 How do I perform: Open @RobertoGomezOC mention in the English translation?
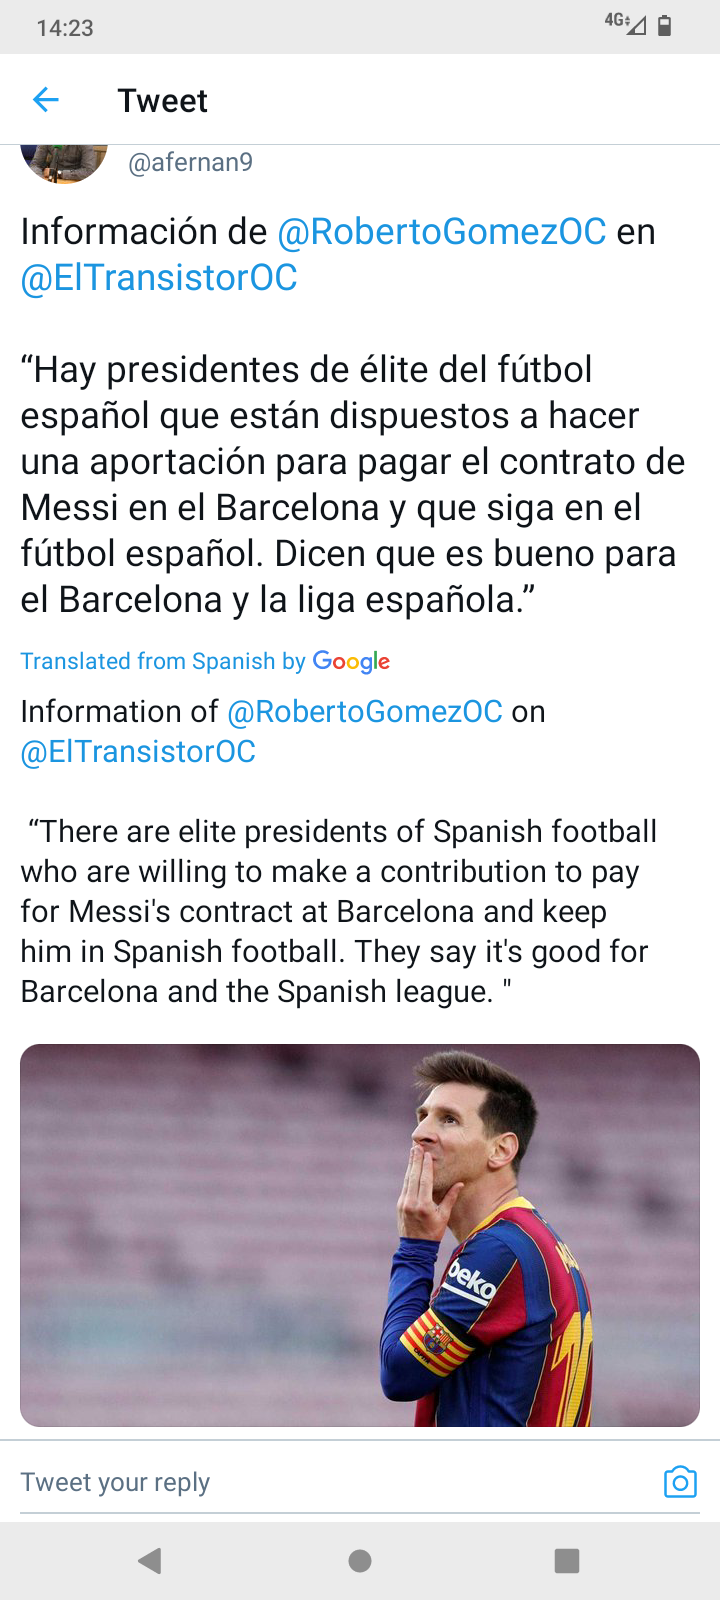[365, 712]
